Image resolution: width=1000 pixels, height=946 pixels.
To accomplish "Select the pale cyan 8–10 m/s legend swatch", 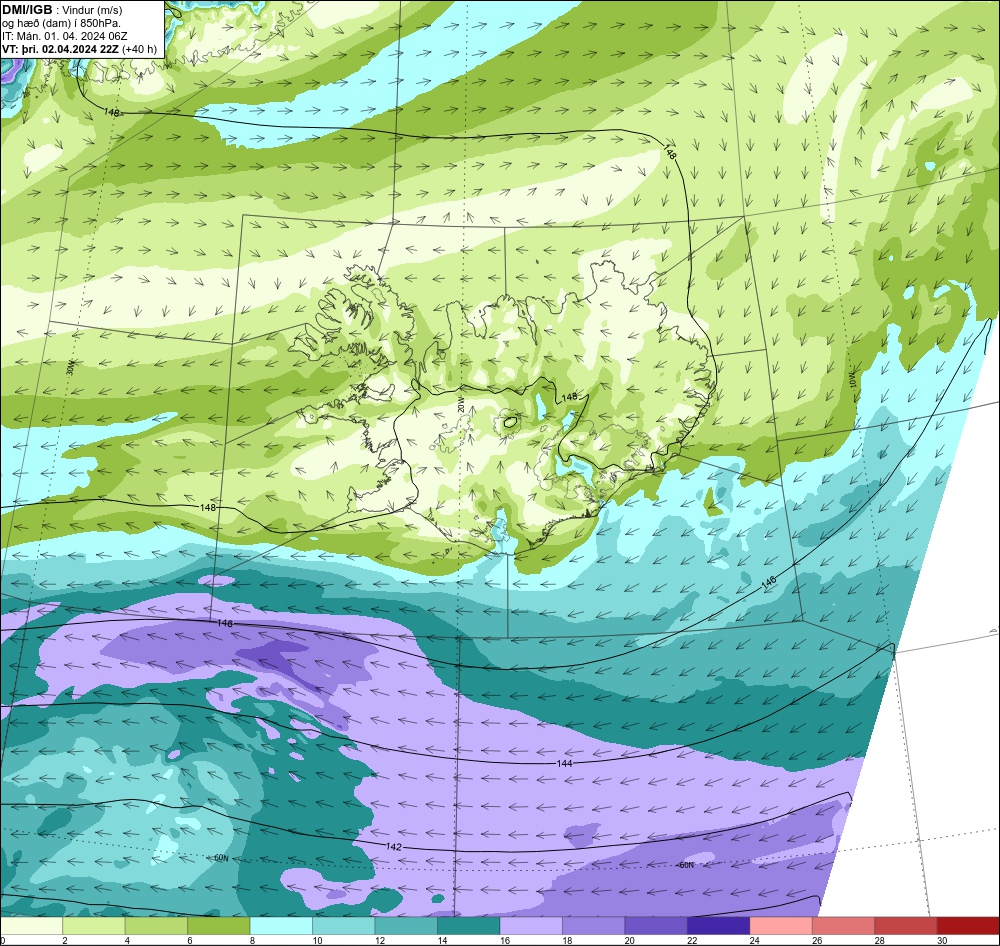I will 281,926.
